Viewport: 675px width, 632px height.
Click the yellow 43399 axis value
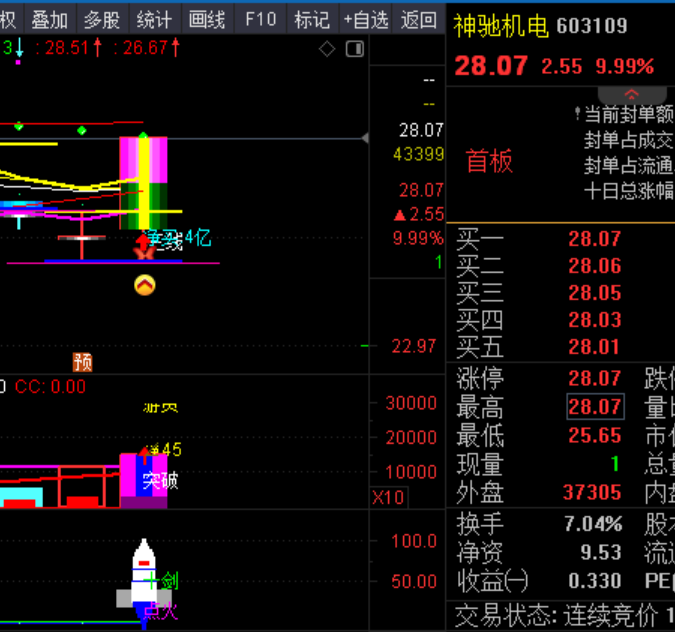point(418,154)
